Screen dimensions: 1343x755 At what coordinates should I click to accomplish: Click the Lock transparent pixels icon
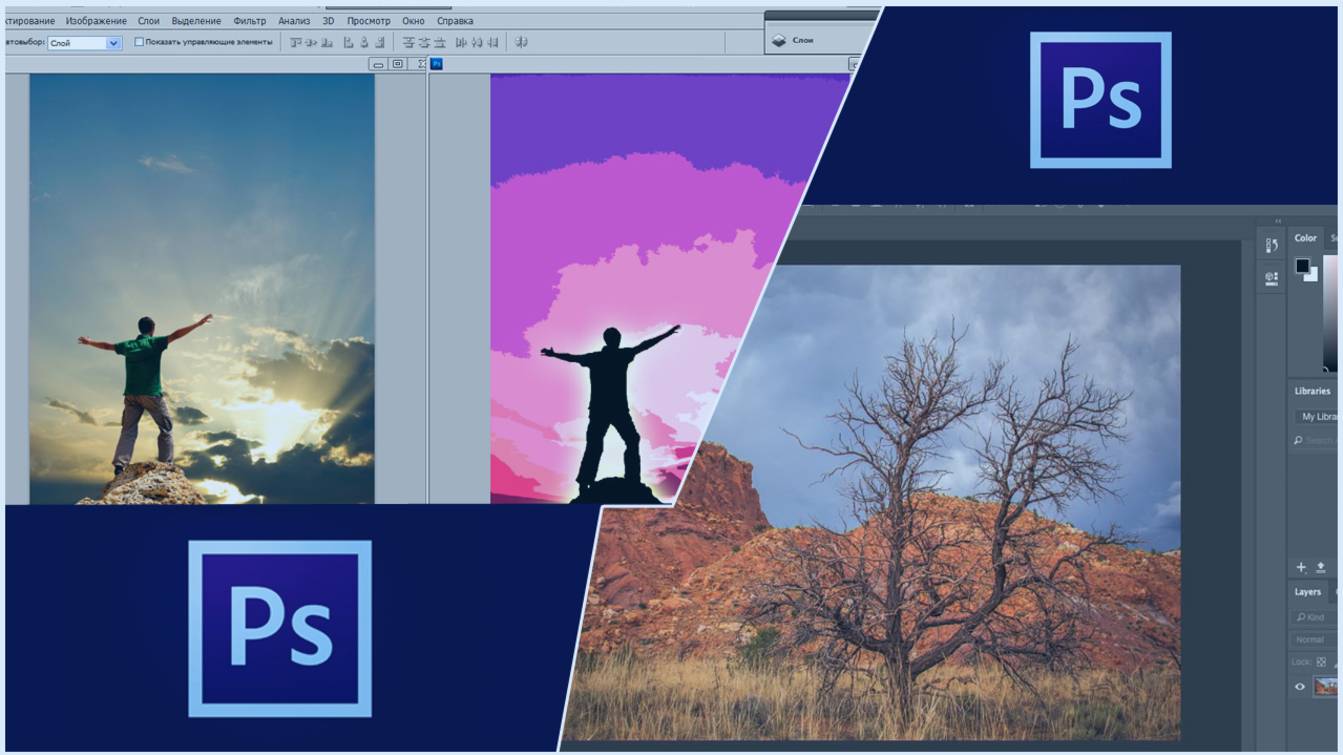coord(1321,662)
